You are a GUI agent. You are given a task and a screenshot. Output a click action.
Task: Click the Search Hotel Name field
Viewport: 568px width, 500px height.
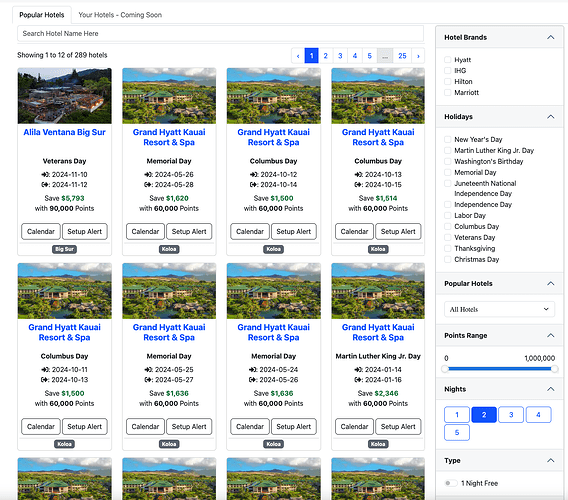(220, 34)
